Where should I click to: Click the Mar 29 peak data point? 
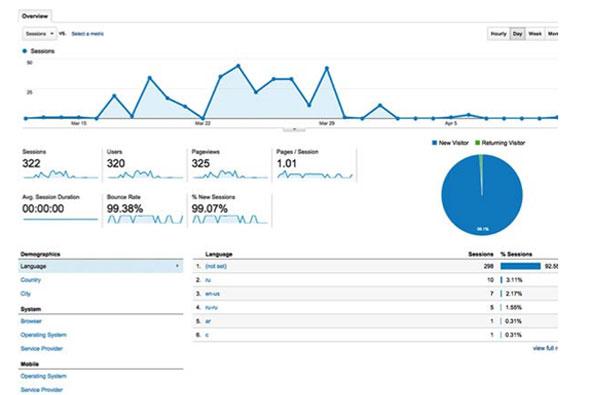[327, 68]
